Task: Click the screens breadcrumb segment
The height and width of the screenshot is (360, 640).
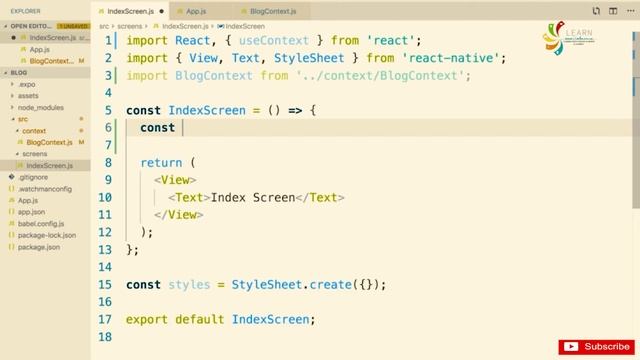Action: click(x=130, y=26)
